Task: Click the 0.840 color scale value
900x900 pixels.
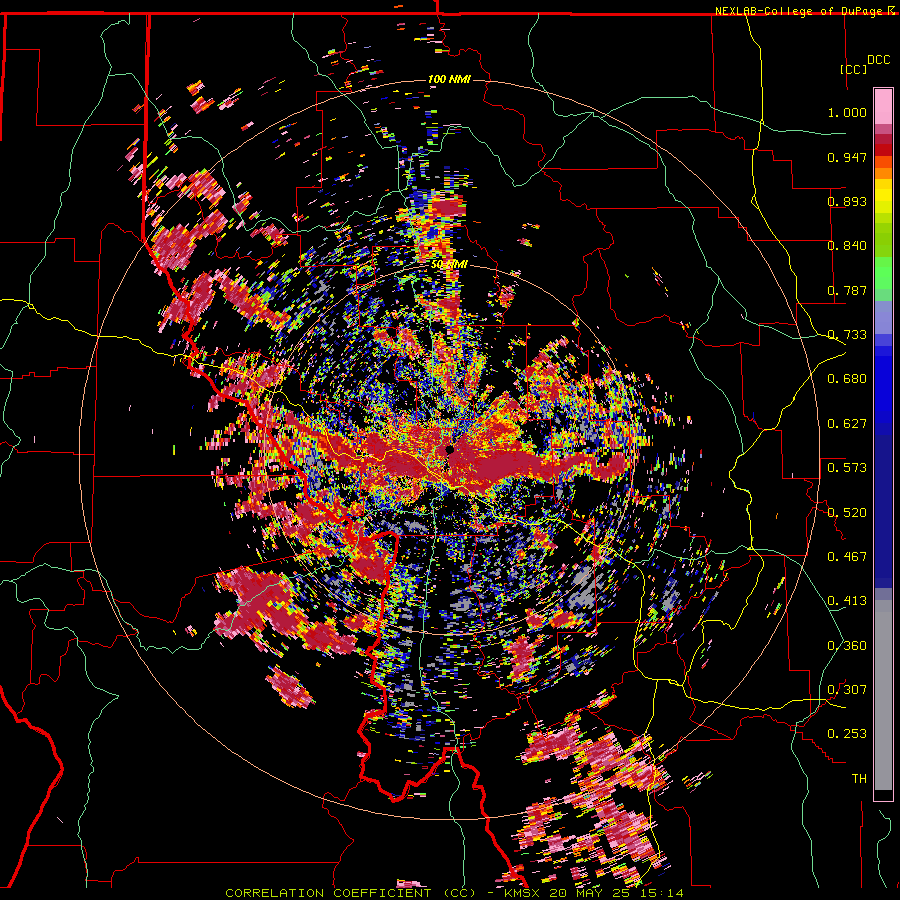Action: (x=847, y=246)
